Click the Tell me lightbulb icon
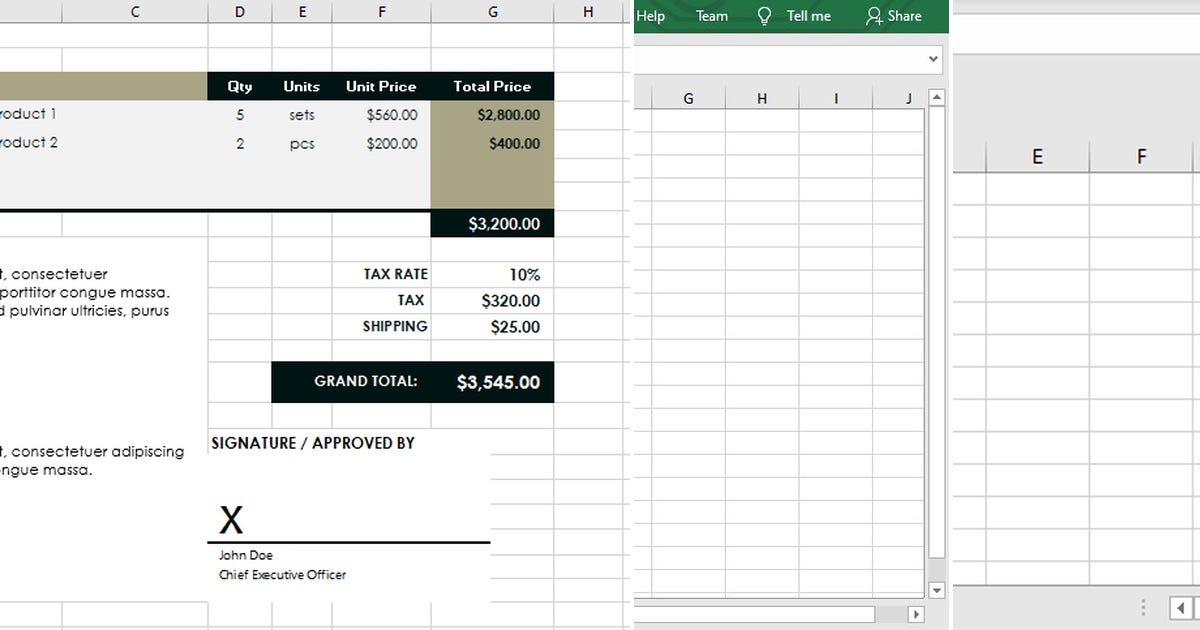This screenshot has height=630, width=1200. coord(765,15)
